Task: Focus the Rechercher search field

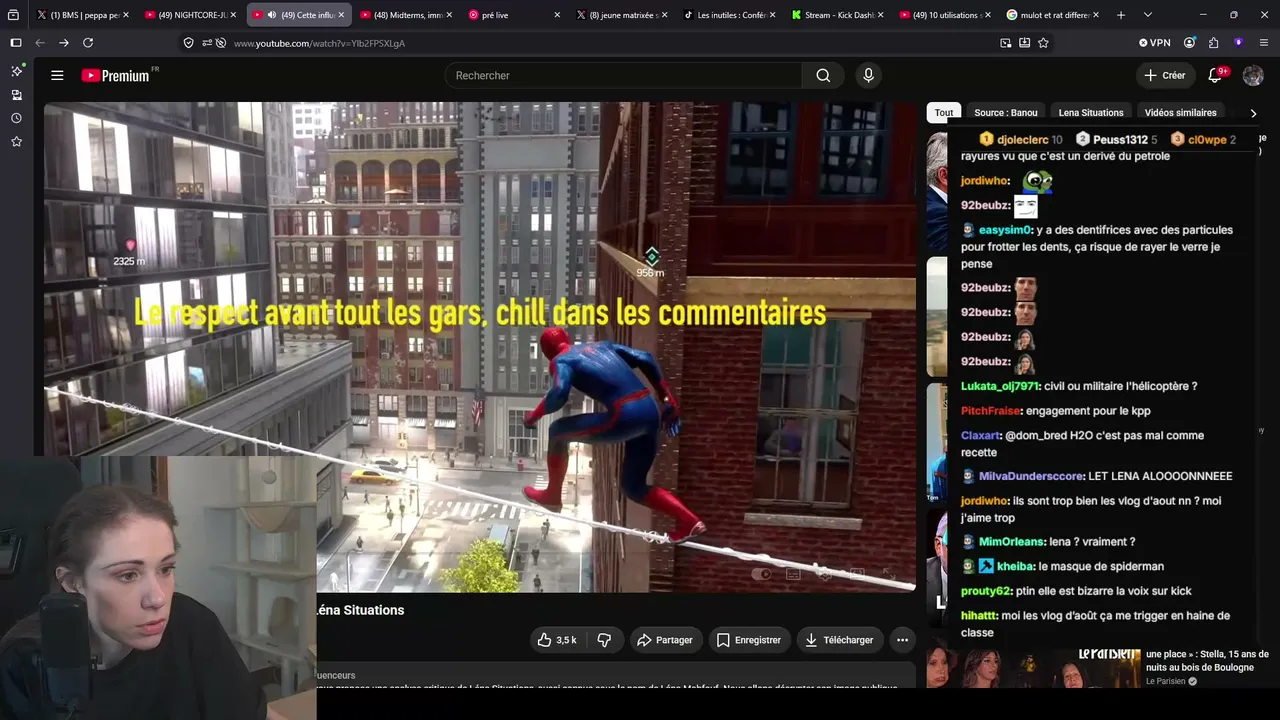Action: 623,75
